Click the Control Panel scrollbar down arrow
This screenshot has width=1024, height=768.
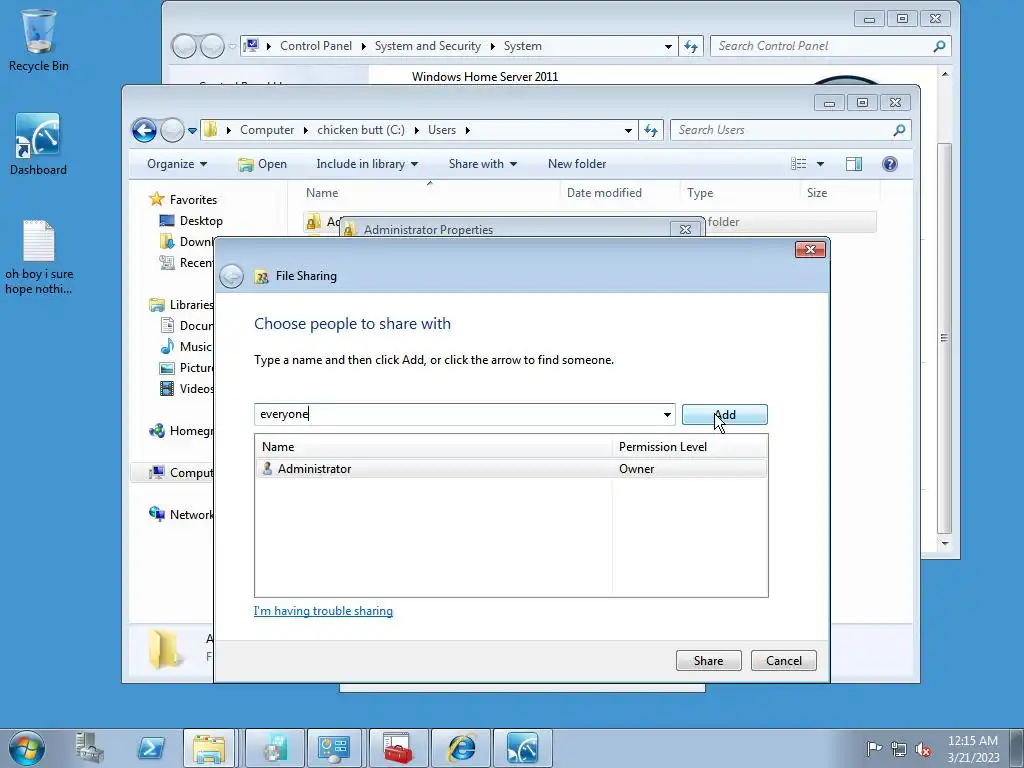coord(945,543)
